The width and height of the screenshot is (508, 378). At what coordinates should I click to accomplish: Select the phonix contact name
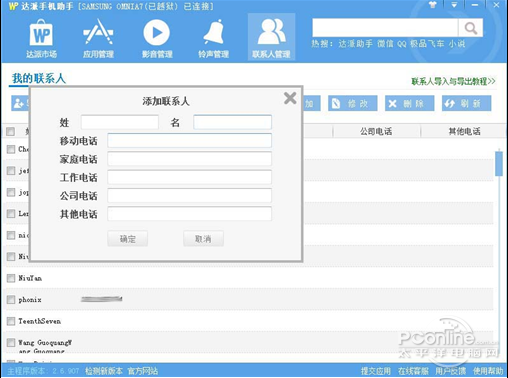[30, 300]
